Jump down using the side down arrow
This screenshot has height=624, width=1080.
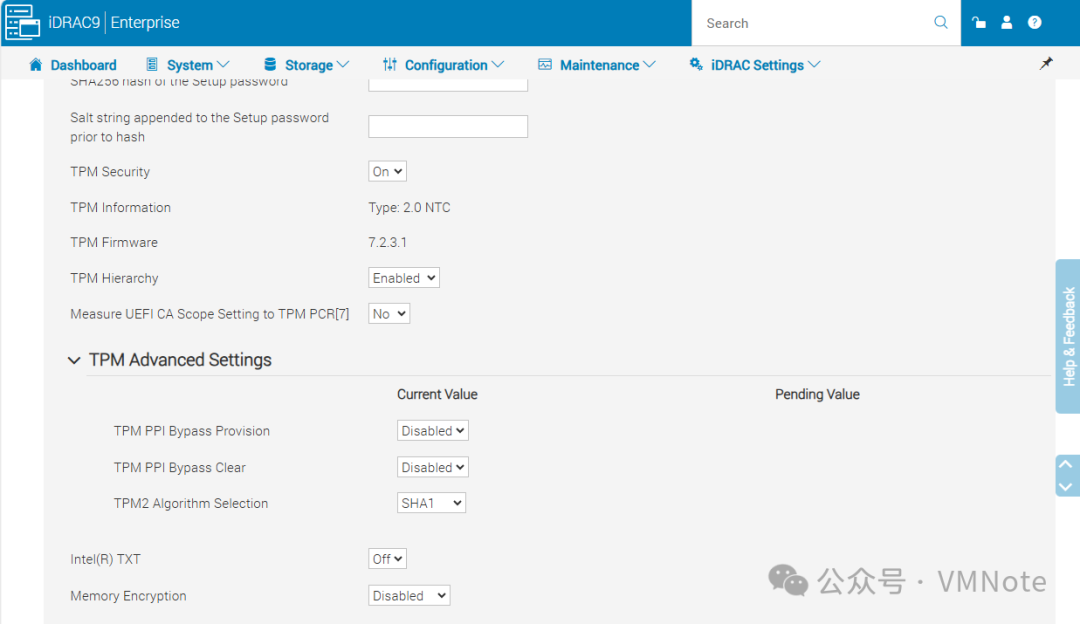(1066, 487)
